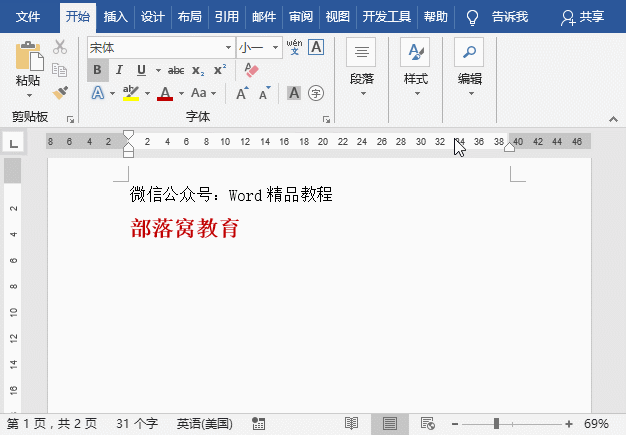The image size is (626, 435).
Task: Click the tab stop selector L
Action: 14,143
